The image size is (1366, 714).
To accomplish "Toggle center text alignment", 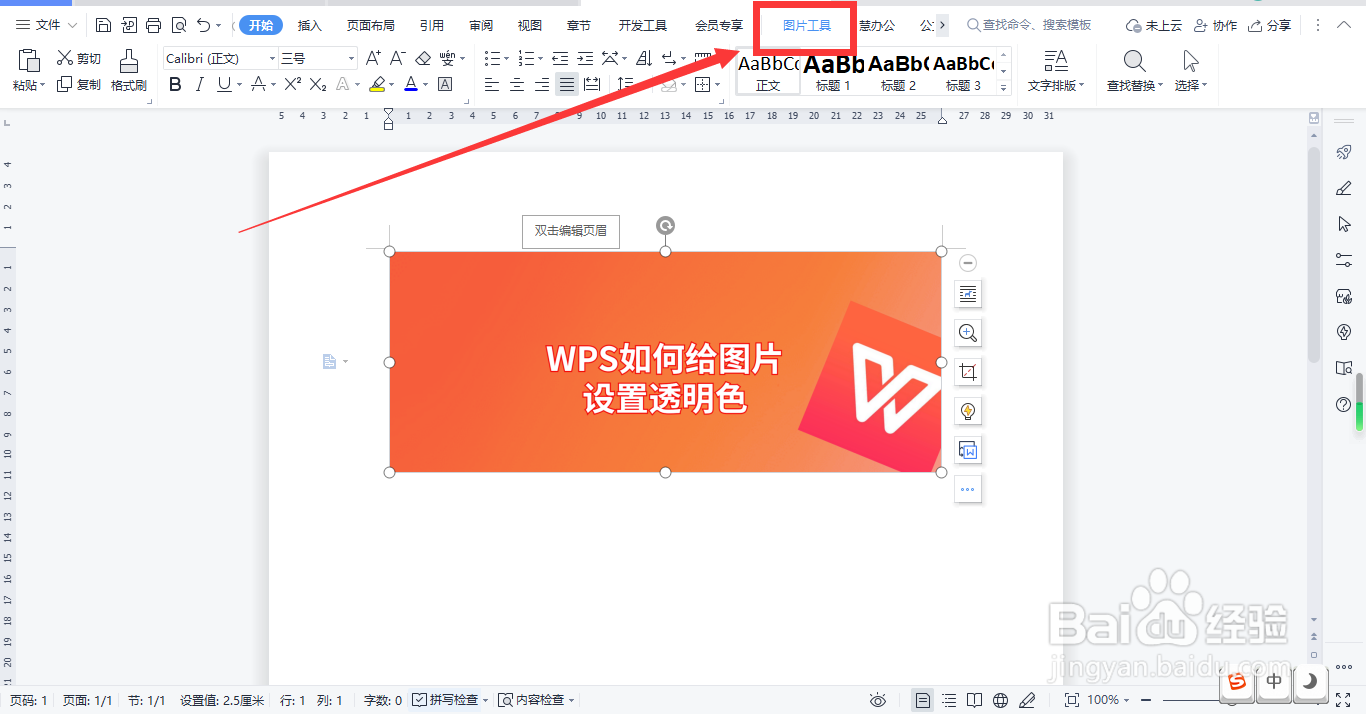I will pyautogui.click(x=517, y=85).
